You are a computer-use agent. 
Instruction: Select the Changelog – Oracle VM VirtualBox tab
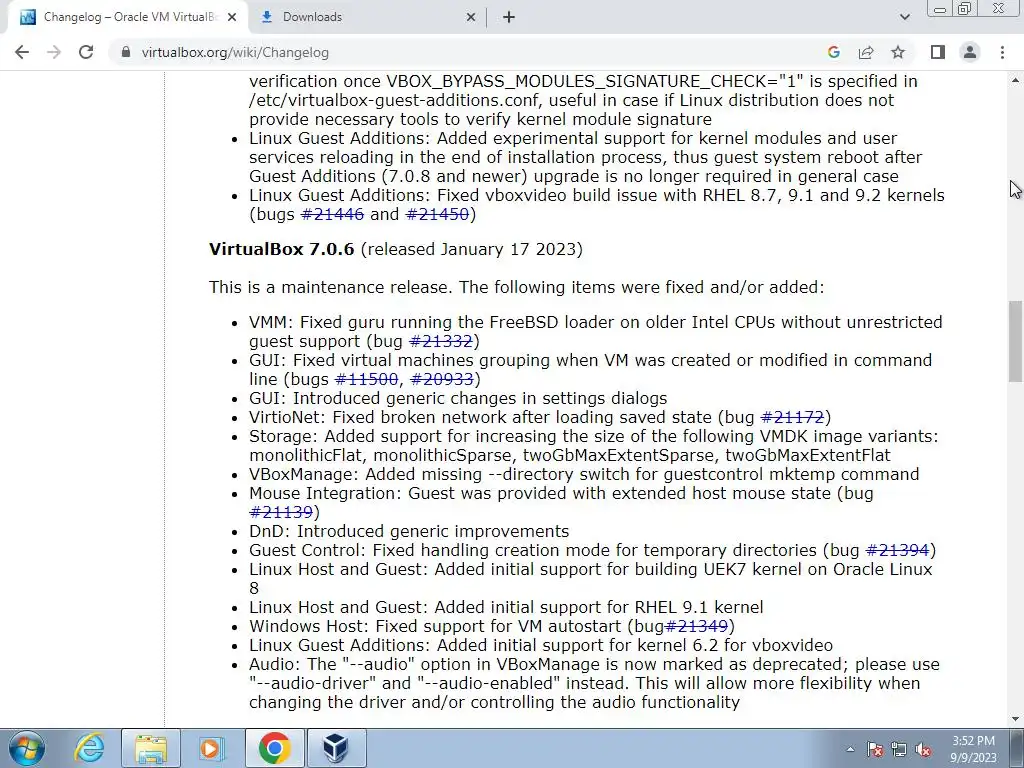pos(127,18)
